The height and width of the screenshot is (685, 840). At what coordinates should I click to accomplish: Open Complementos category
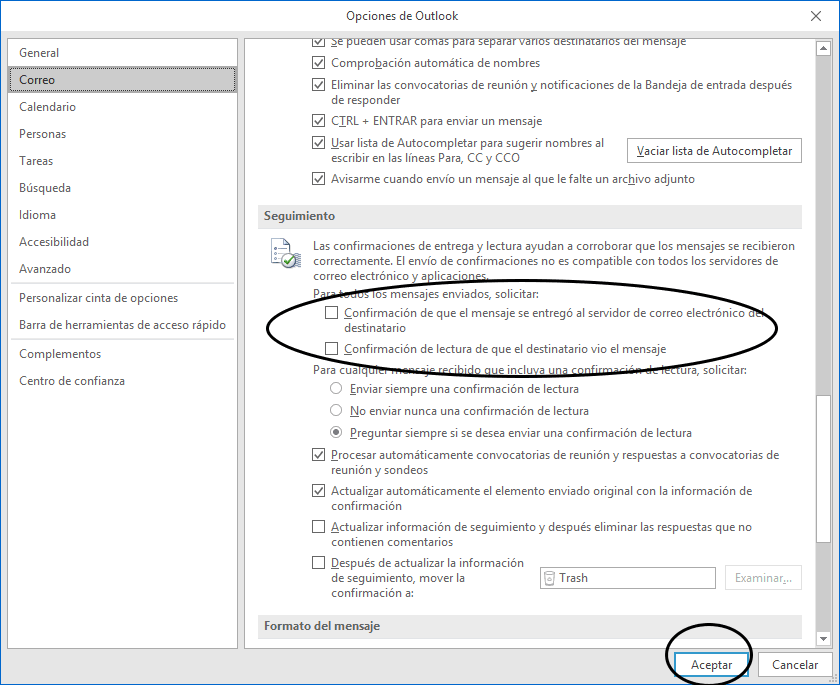(122, 353)
